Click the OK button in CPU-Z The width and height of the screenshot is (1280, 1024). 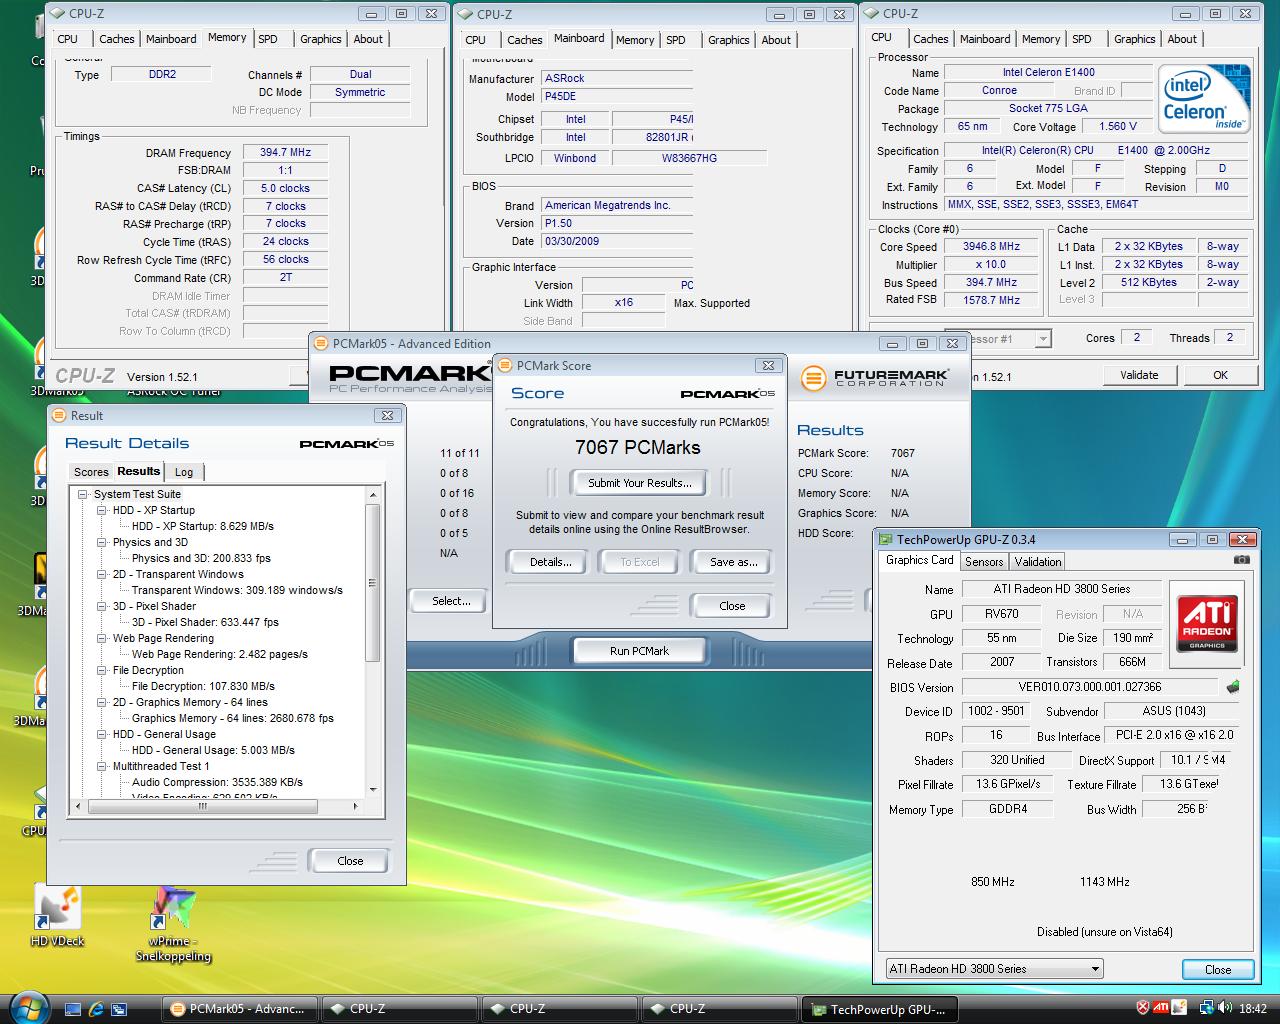point(1220,375)
